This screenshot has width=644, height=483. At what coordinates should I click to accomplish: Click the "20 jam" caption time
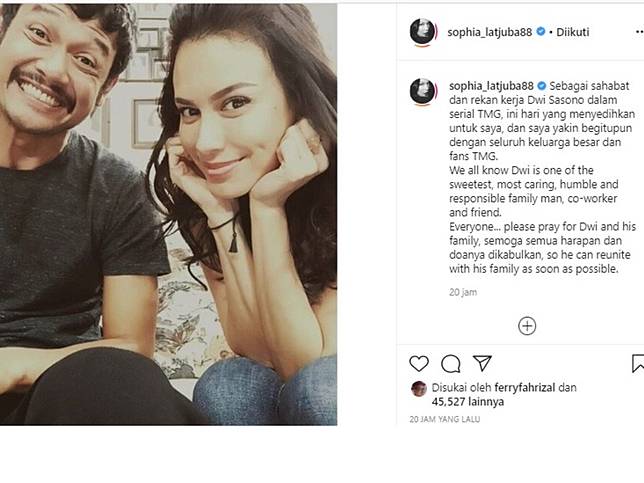(463, 292)
